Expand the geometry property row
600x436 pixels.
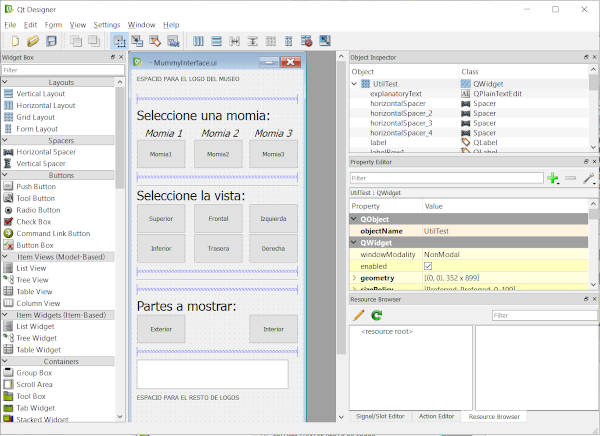(x=354, y=279)
